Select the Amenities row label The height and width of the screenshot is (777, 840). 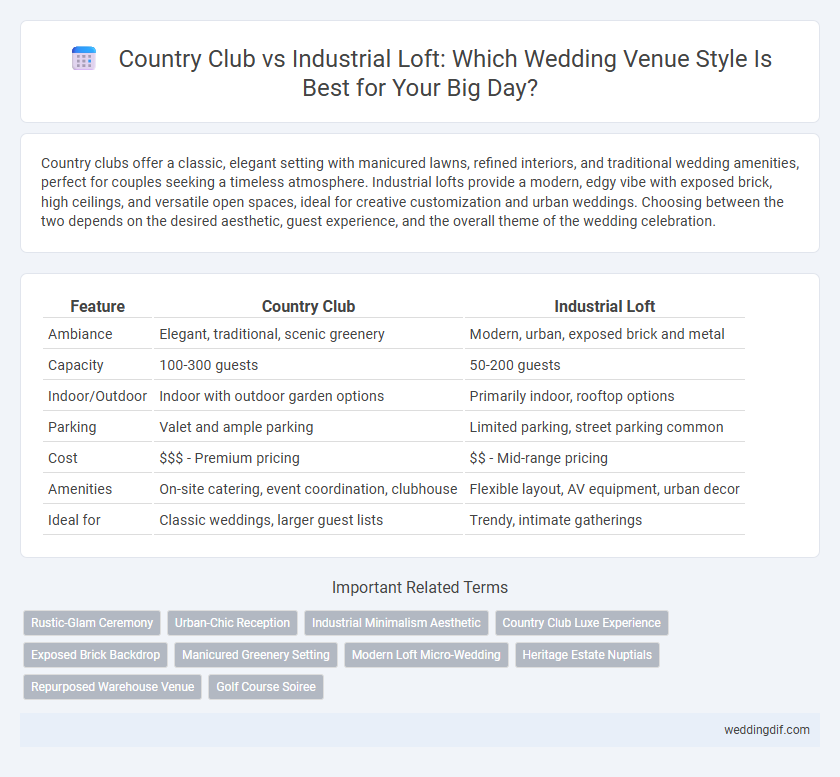80,489
